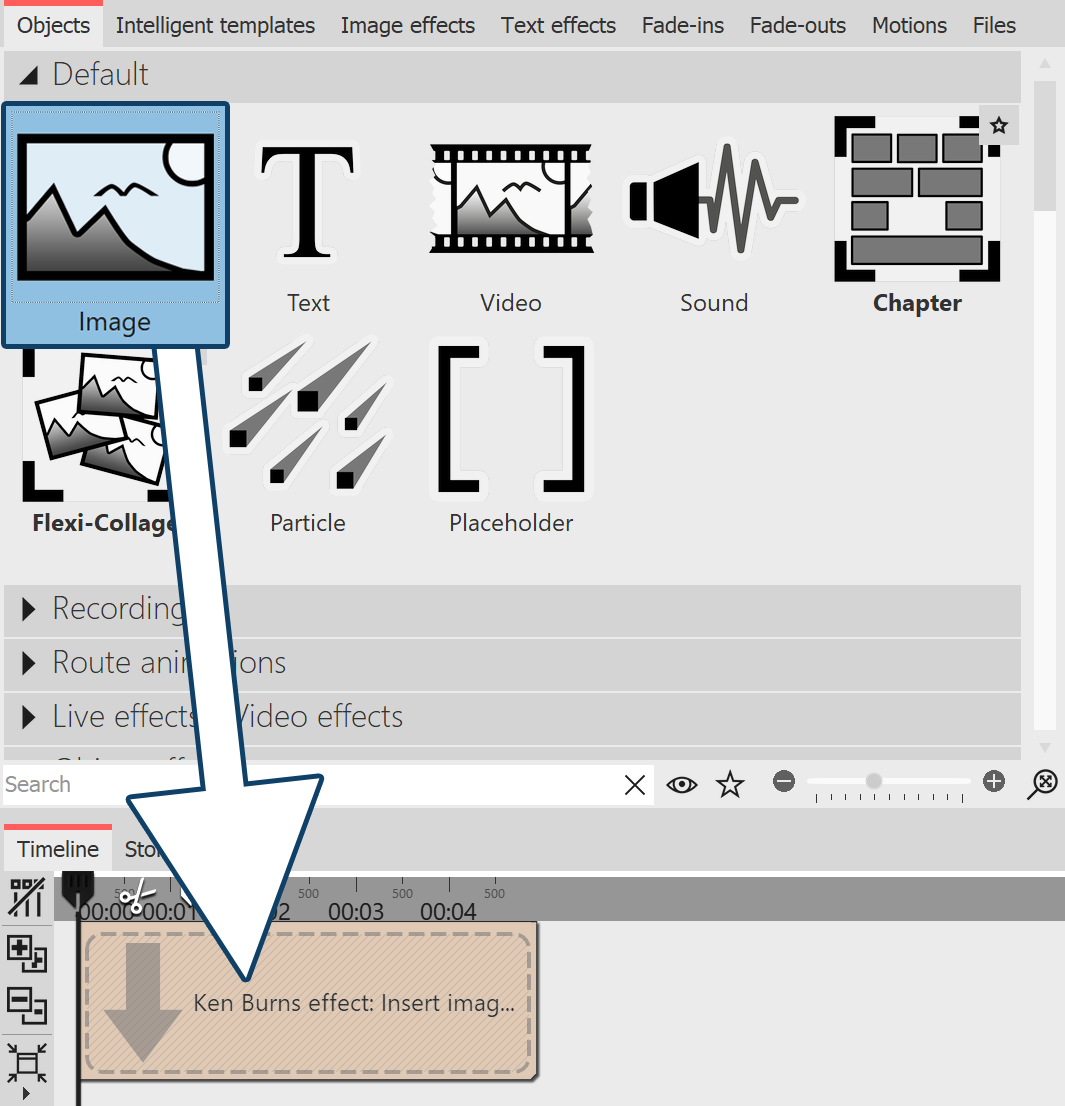
Task: Click the timeline snap/grid toggle icon
Action: click(27, 898)
